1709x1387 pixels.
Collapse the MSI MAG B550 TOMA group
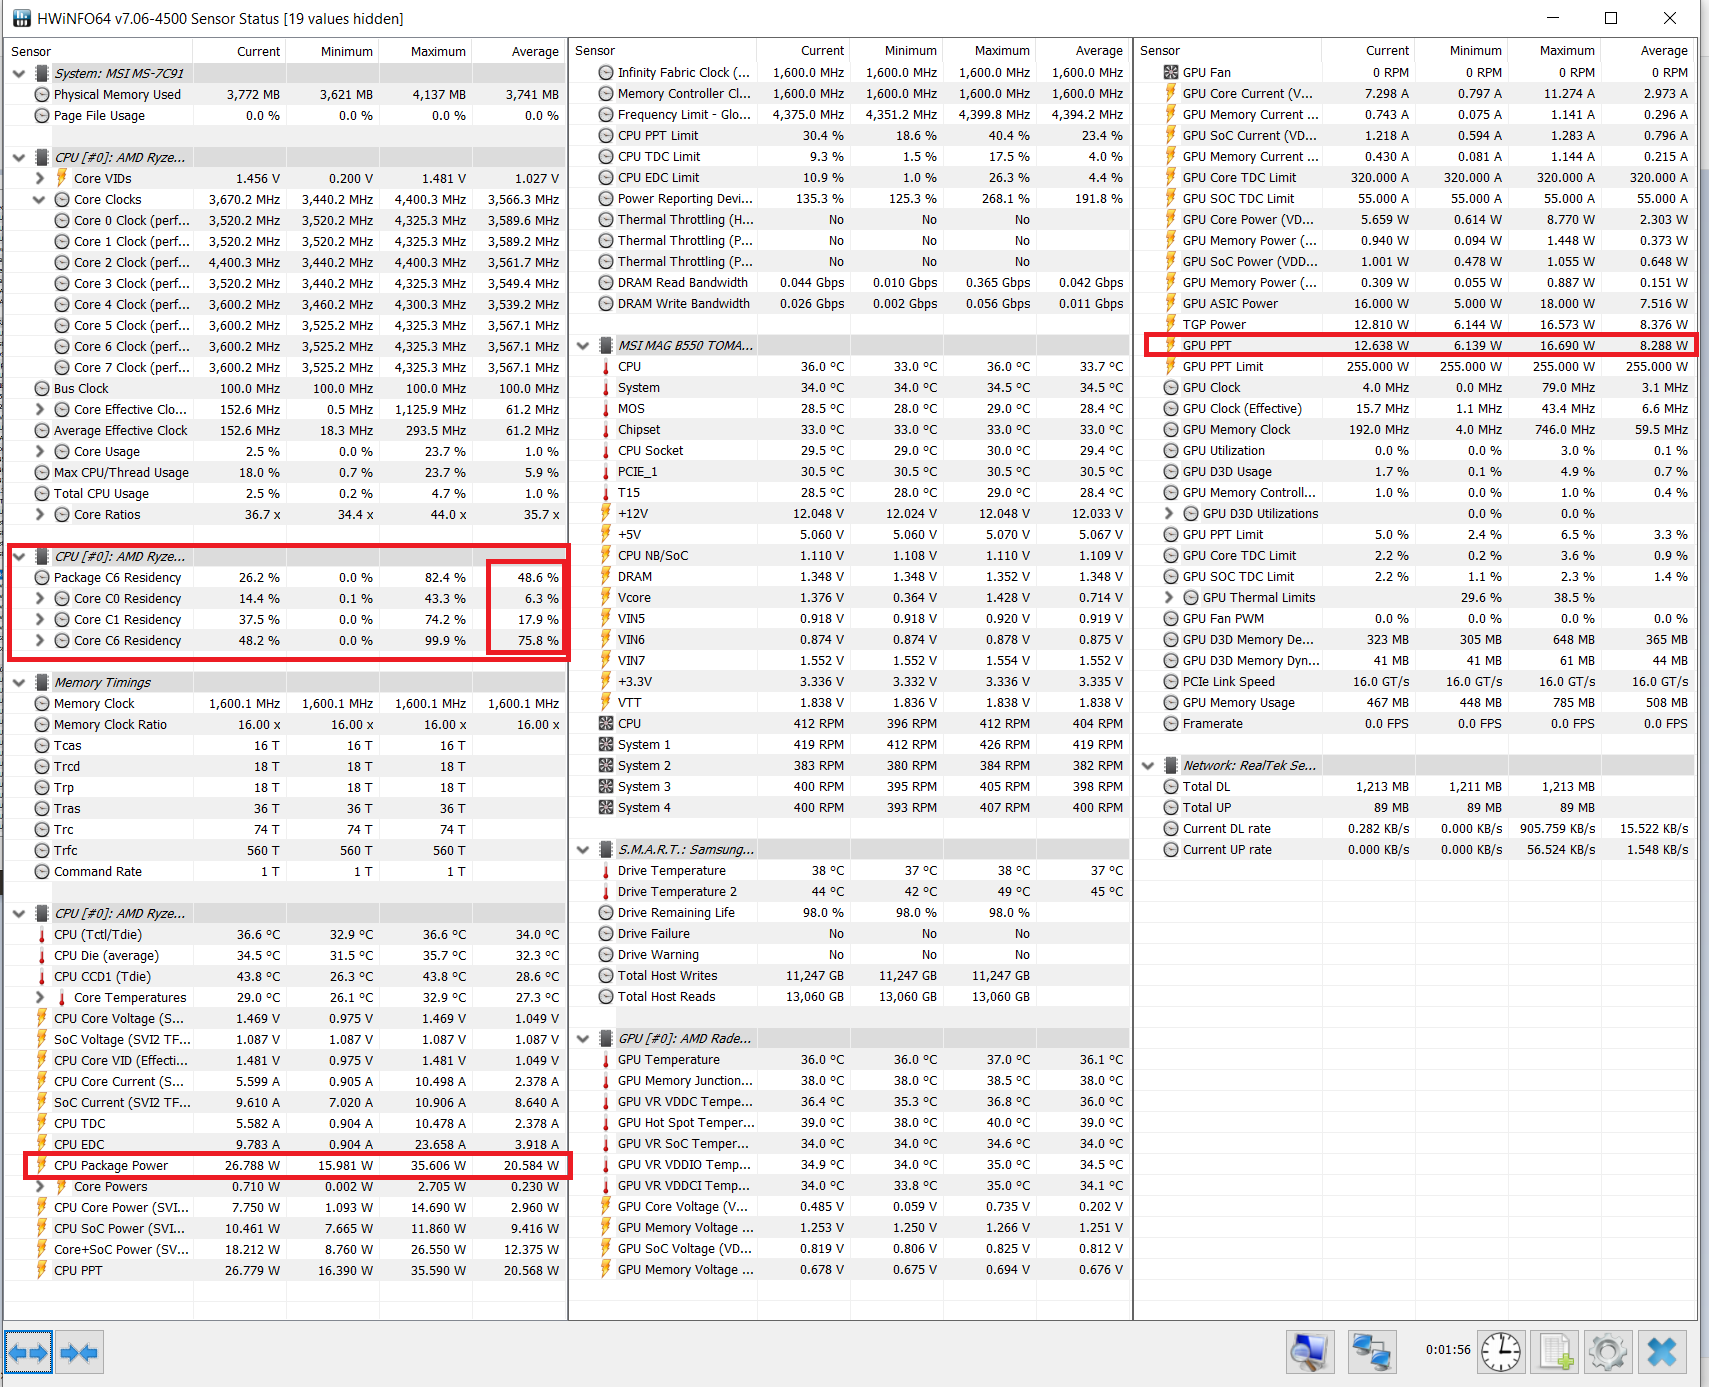[583, 345]
